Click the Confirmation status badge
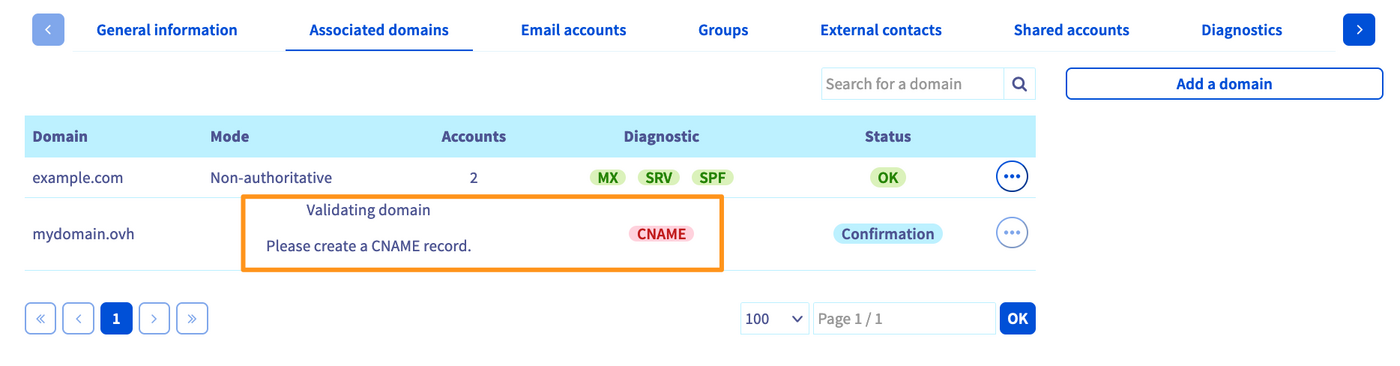Screen dimensions: 1400x366 point(888,234)
